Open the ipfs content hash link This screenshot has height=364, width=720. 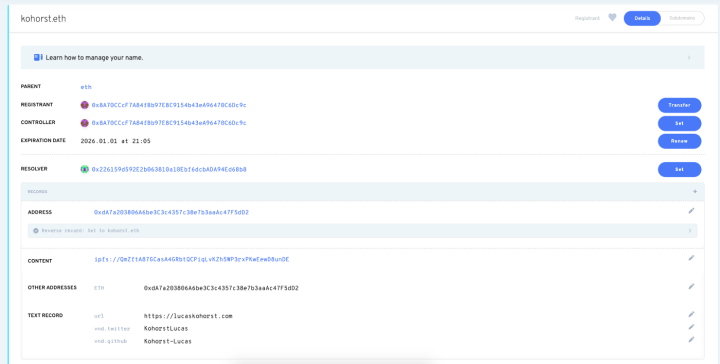point(191,259)
